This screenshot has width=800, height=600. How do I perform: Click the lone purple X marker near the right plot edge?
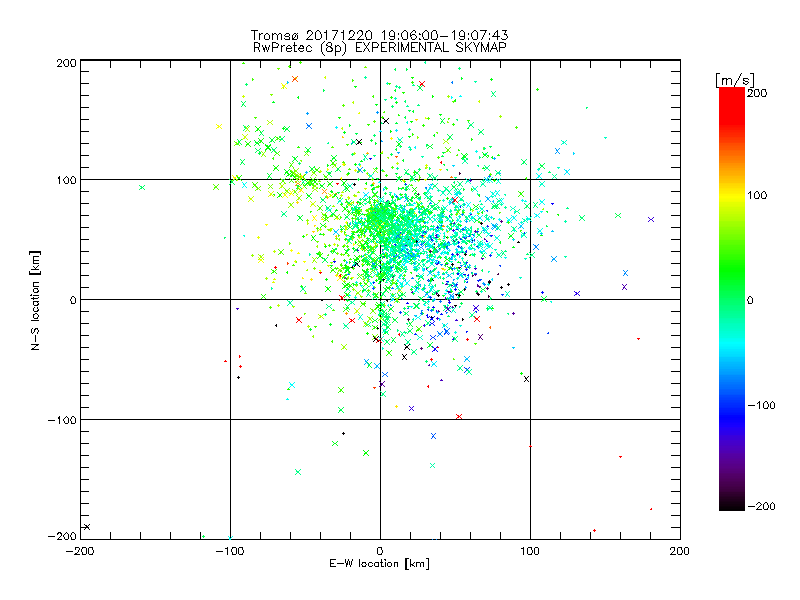coord(651,220)
